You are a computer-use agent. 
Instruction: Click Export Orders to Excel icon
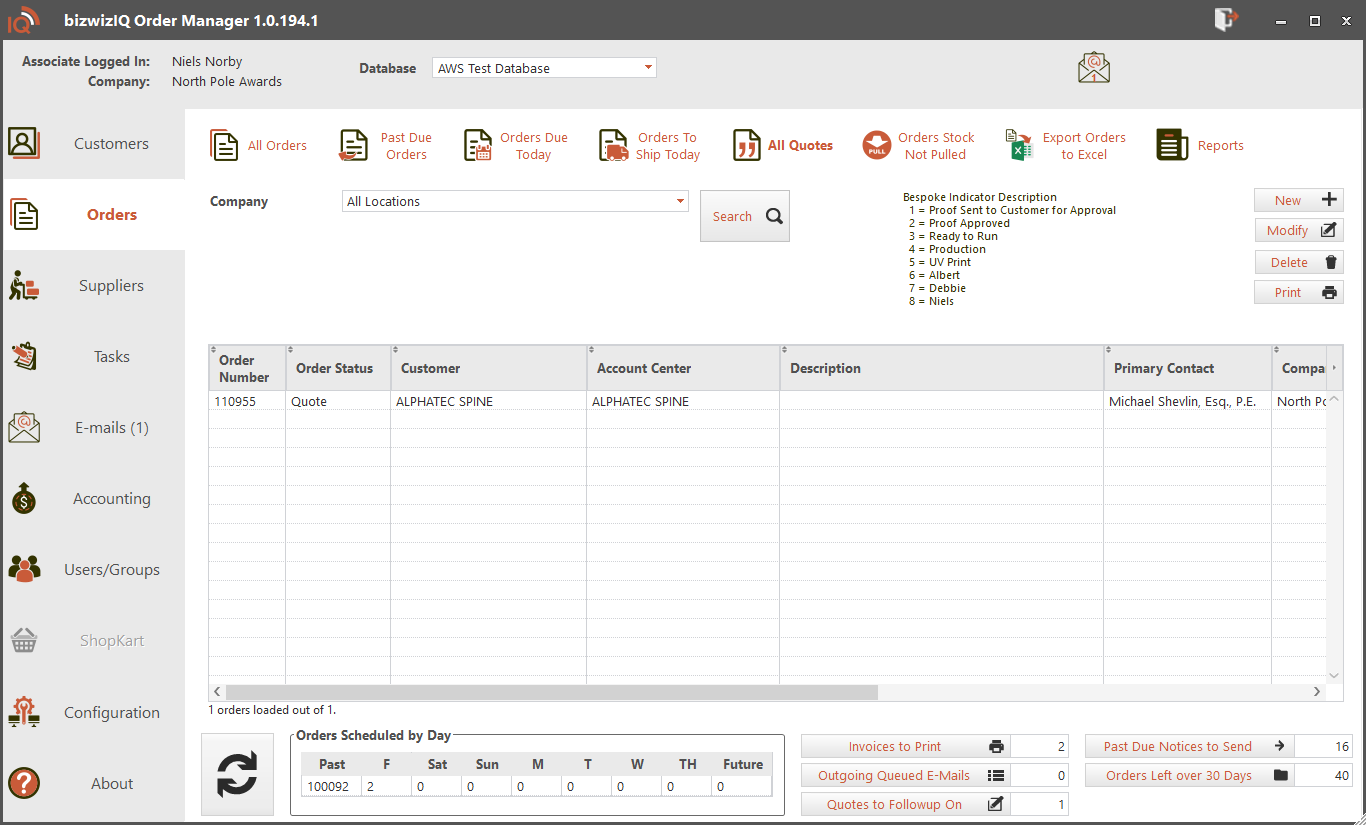(x=1019, y=146)
